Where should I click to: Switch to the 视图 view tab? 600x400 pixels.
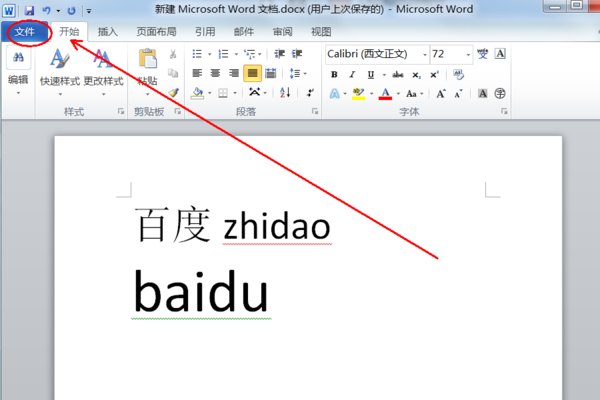pos(321,32)
